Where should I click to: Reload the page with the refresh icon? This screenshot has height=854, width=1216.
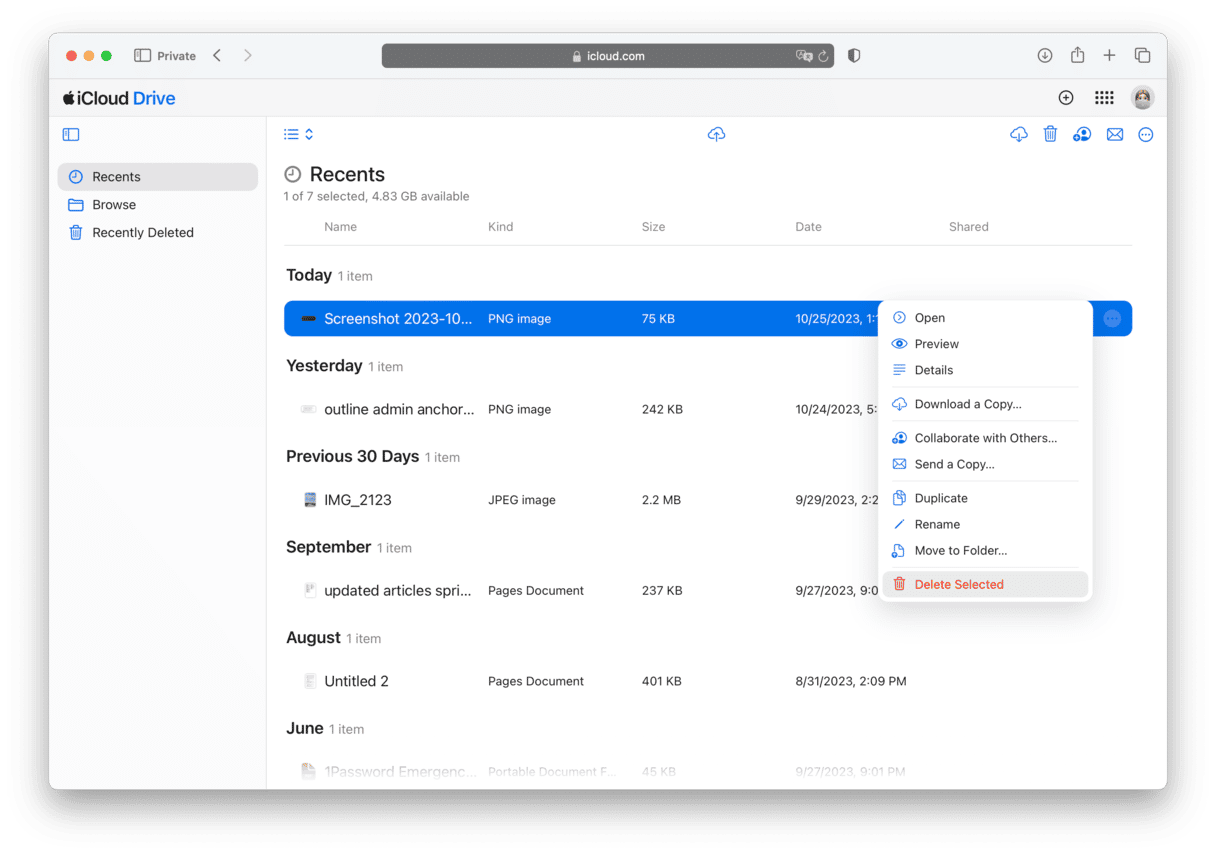(823, 56)
